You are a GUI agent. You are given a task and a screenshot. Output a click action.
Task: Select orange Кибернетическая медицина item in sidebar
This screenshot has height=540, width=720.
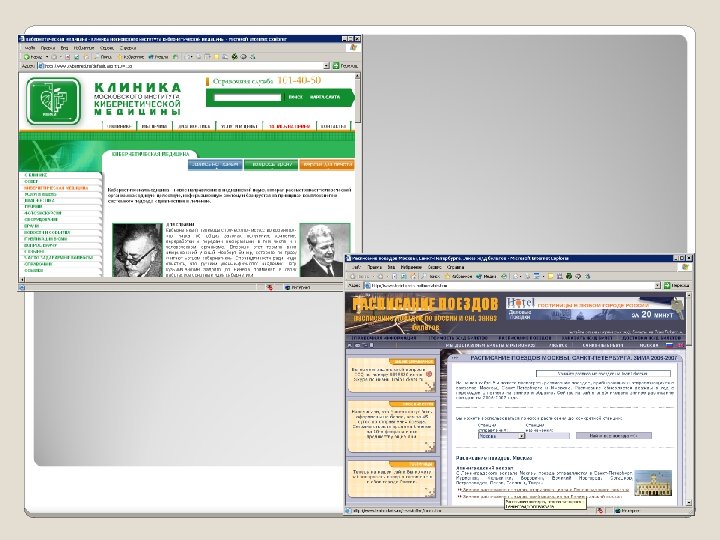[x=56, y=188]
